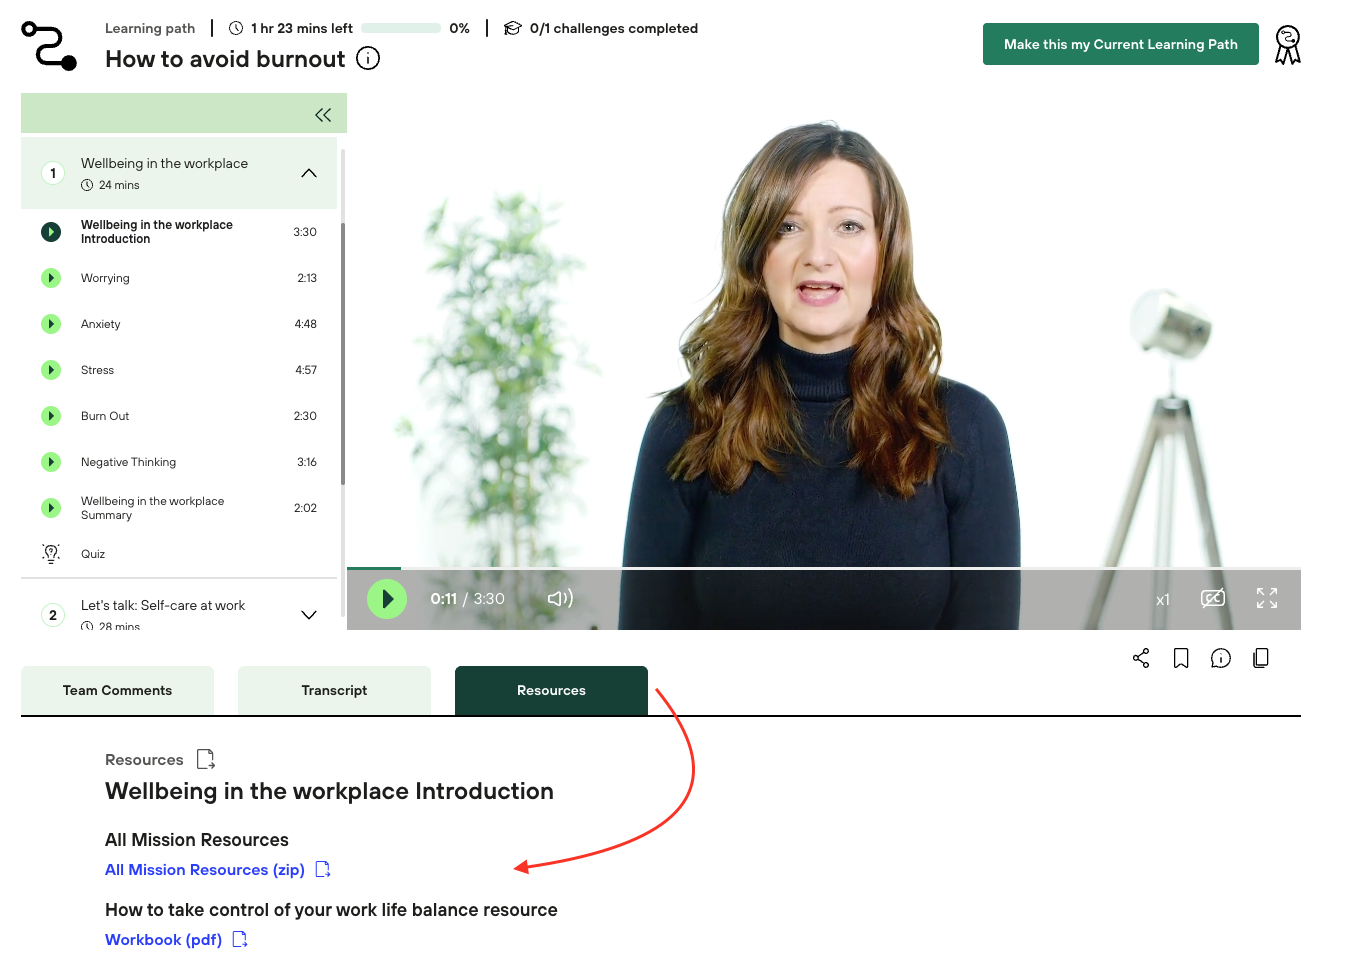Expand Let's talk: Self-care at work section
Image resolution: width=1348 pixels, height=977 pixels.
pos(309,615)
